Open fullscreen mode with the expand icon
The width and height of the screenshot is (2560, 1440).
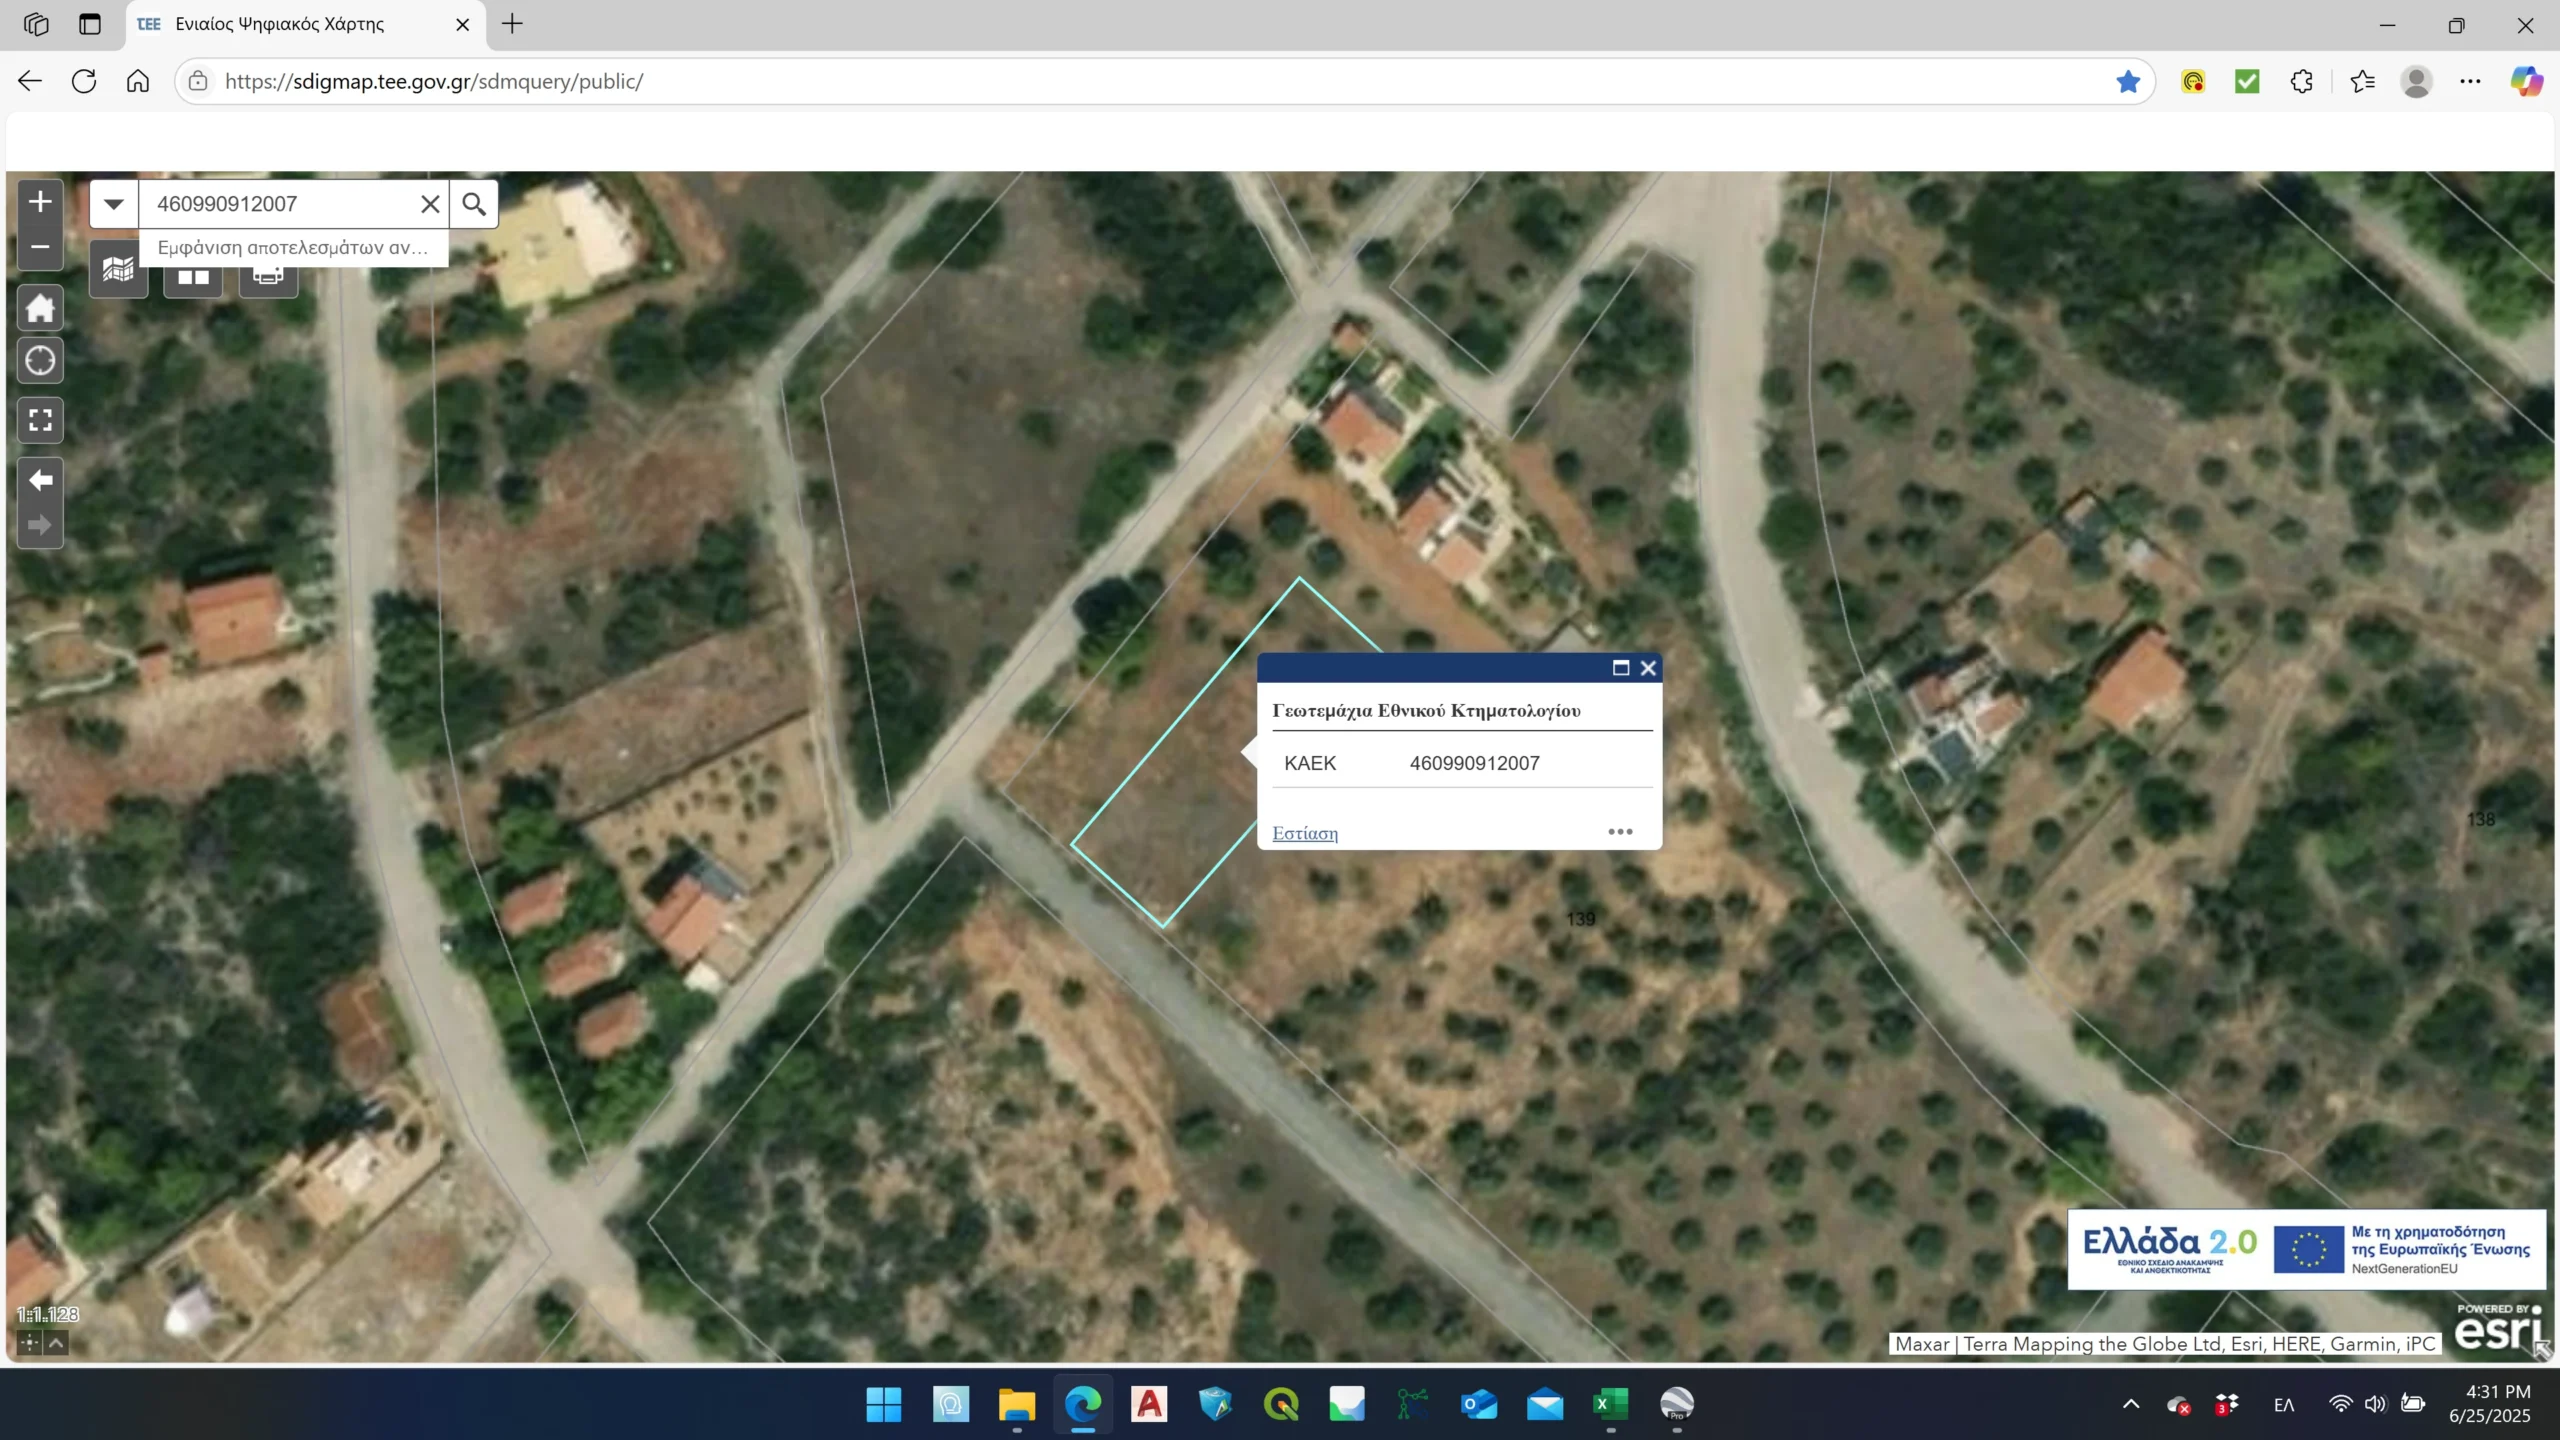click(x=39, y=420)
